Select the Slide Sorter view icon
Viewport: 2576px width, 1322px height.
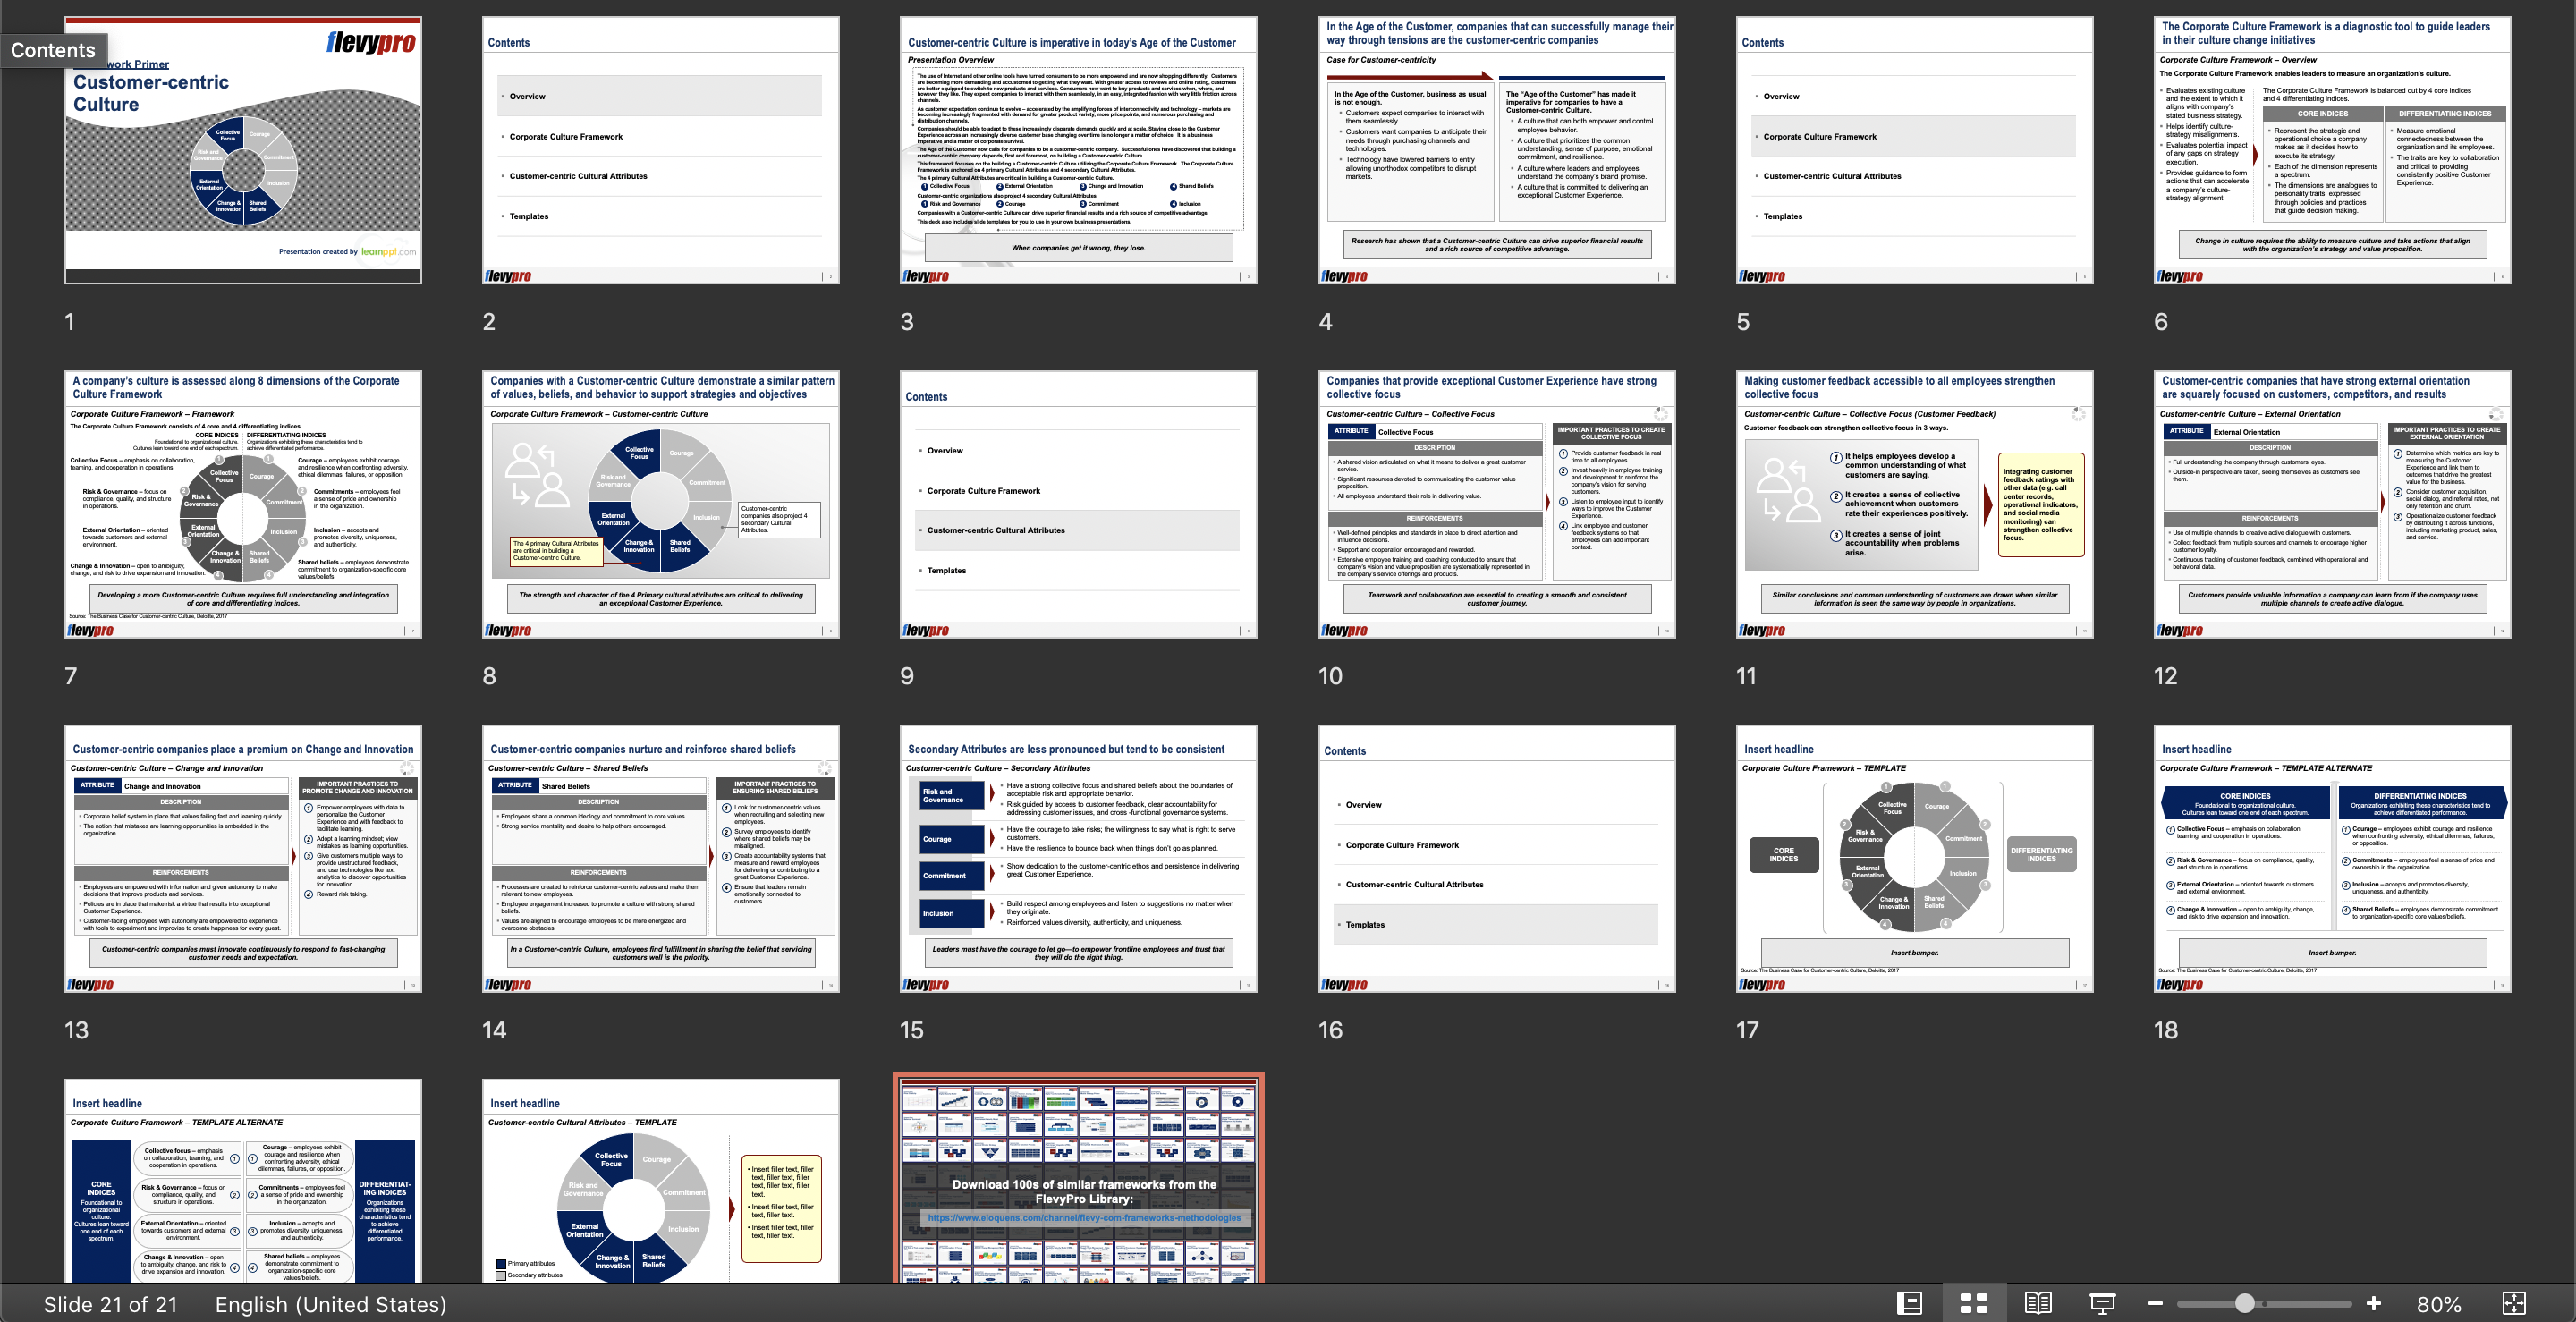(1973, 1303)
